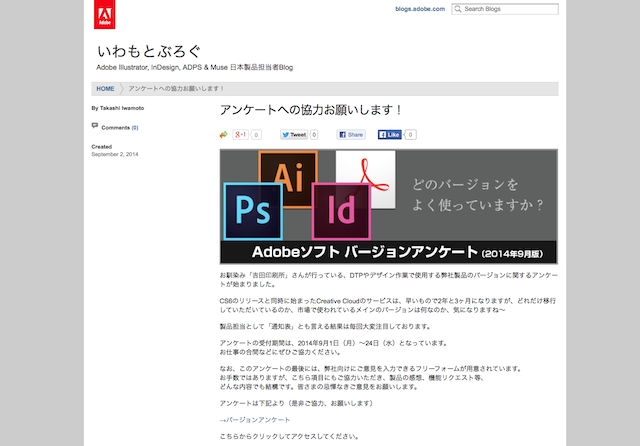Click the blog subtitle 日本製品担当者Blog
The image size is (640, 446).
tap(261, 67)
